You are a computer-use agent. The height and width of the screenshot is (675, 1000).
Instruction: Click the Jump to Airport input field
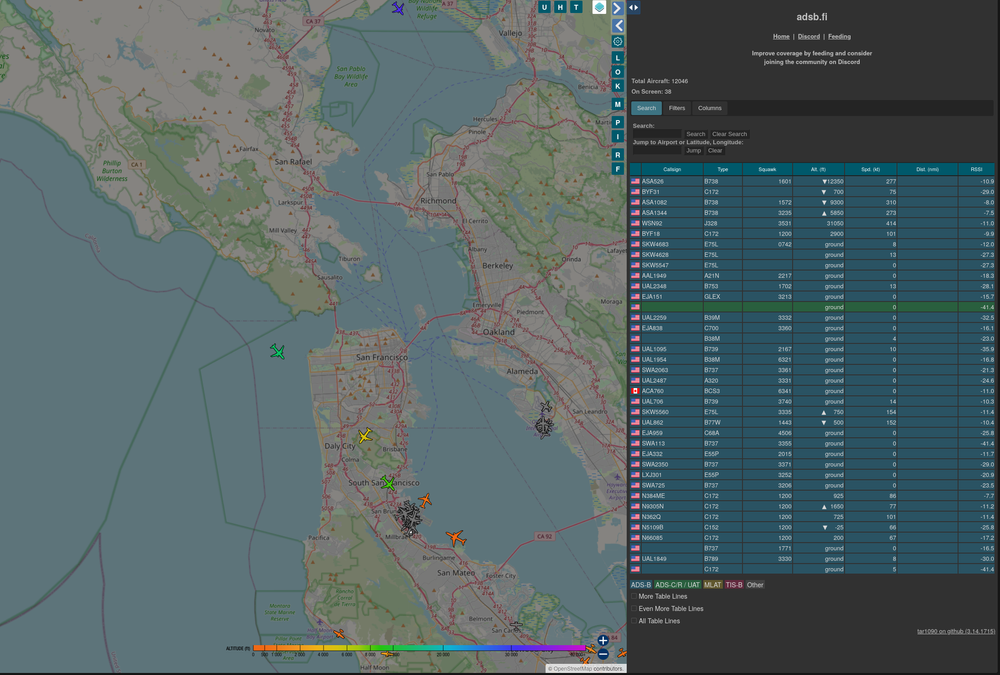point(656,150)
